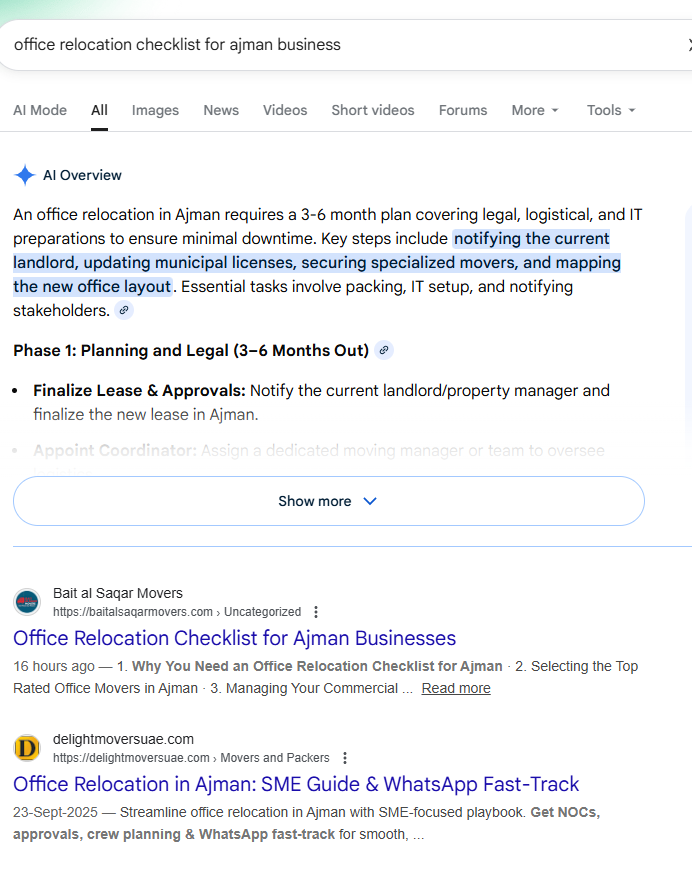Clear the search box with the X
The image size is (692, 871).
[x=689, y=45]
